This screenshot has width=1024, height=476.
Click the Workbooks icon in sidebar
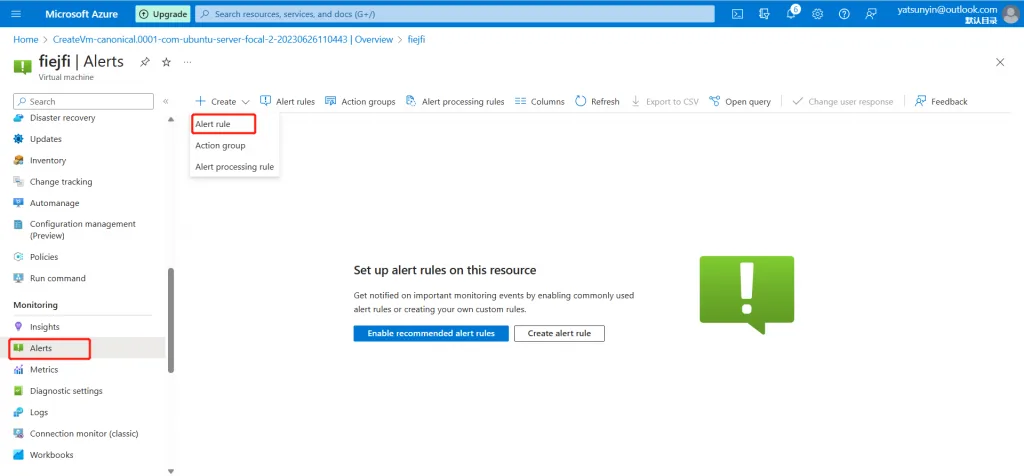click(x=18, y=455)
